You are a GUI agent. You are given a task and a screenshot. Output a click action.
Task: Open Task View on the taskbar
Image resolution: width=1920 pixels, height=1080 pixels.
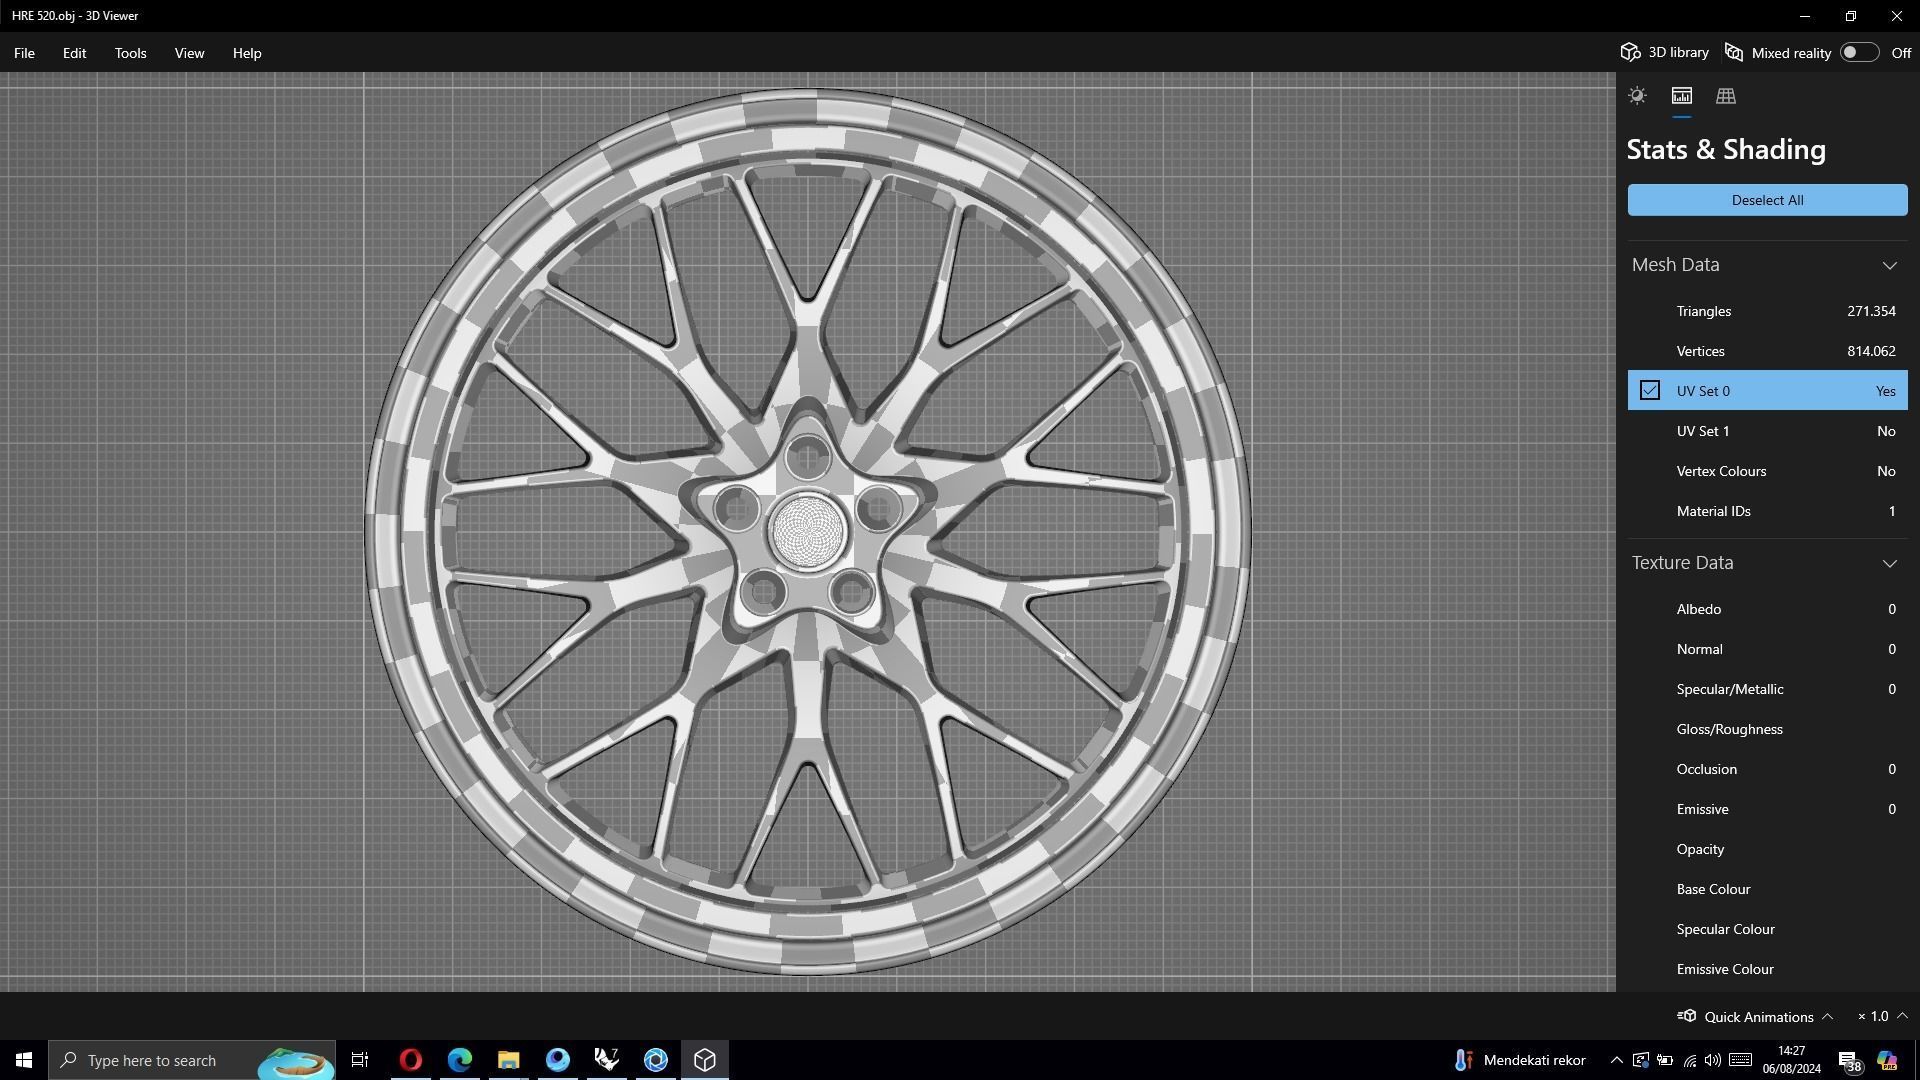360,1060
